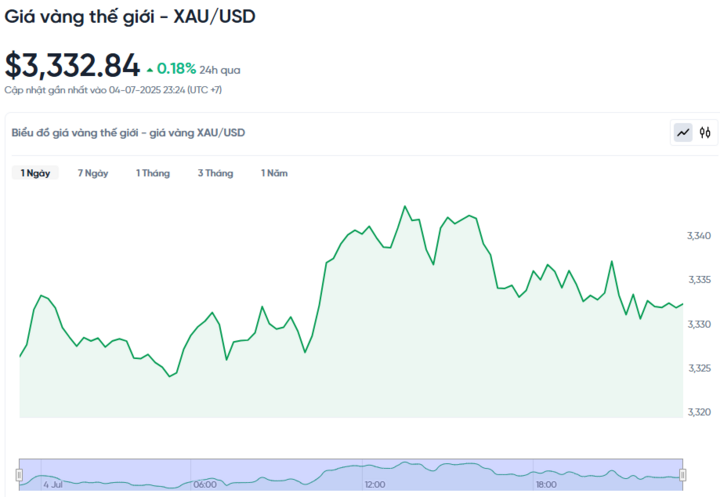Click the $3,332.84 gold price
Image resolution: width=720 pixels, height=497 pixels.
pos(72,65)
